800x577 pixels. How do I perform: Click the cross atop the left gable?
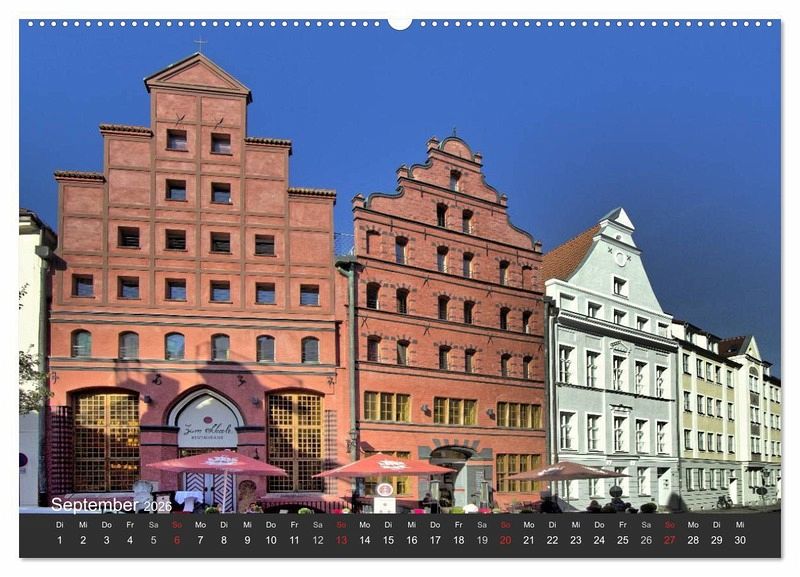click(x=199, y=45)
